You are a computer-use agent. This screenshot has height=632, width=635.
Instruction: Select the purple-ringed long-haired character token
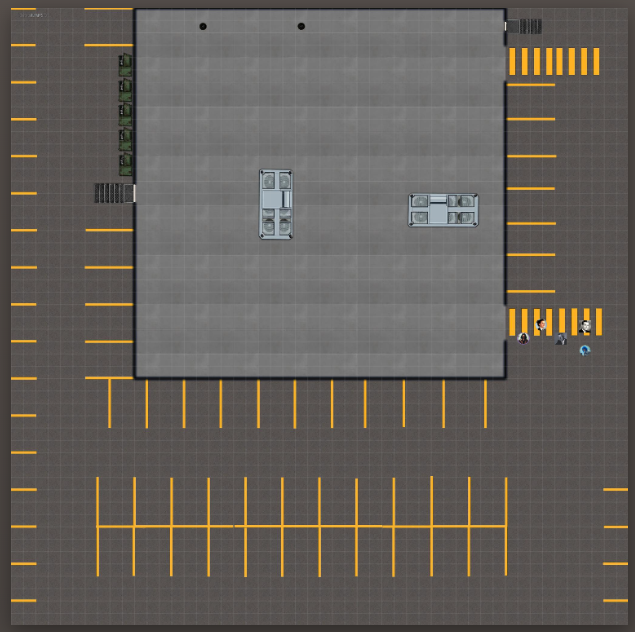523,338
